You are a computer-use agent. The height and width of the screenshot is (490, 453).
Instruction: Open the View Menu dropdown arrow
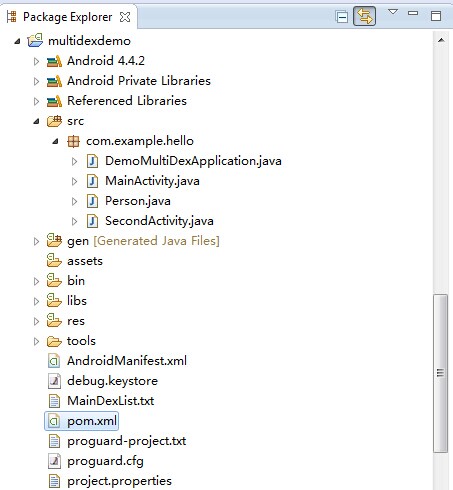[393, 12]
